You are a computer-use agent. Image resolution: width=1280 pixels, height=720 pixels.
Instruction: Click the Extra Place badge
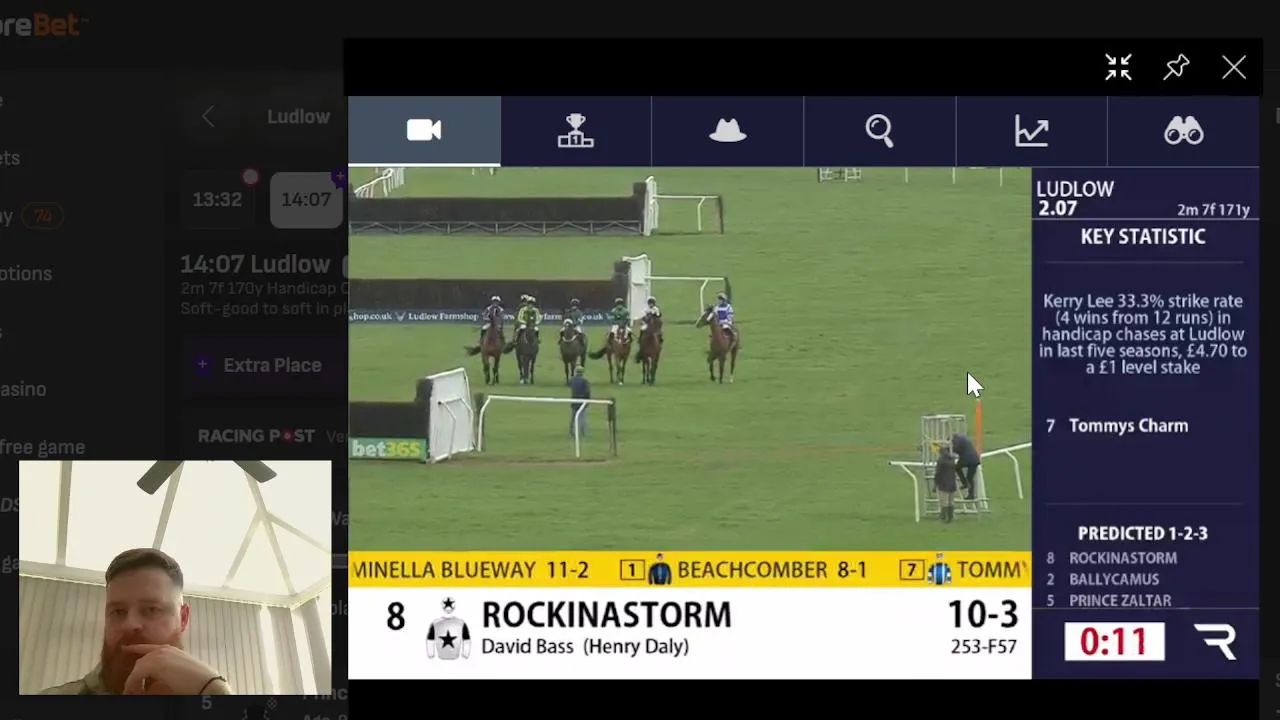click(x=262, y=365)
